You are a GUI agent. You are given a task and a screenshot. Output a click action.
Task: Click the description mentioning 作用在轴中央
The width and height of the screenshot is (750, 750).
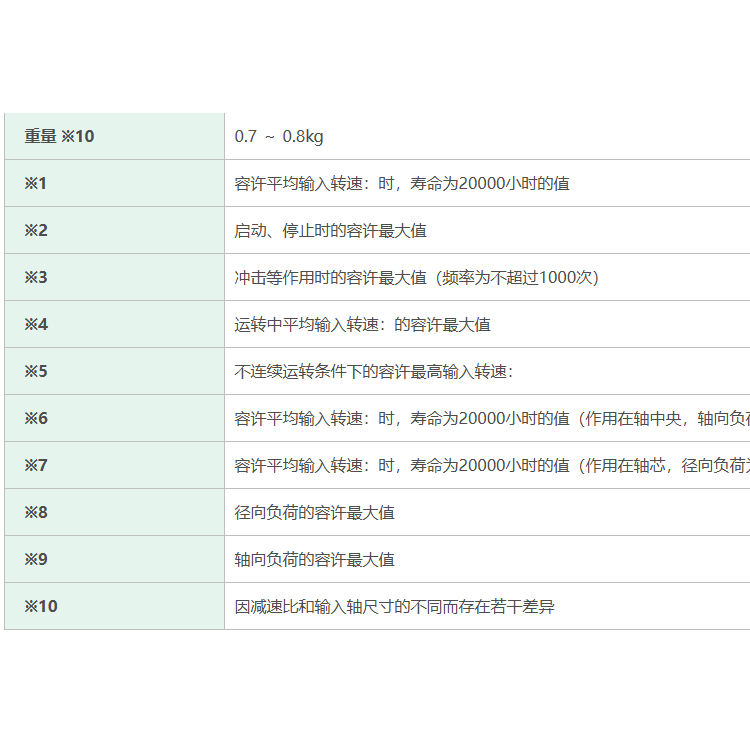pyautogui.click(x=490, y=418)
